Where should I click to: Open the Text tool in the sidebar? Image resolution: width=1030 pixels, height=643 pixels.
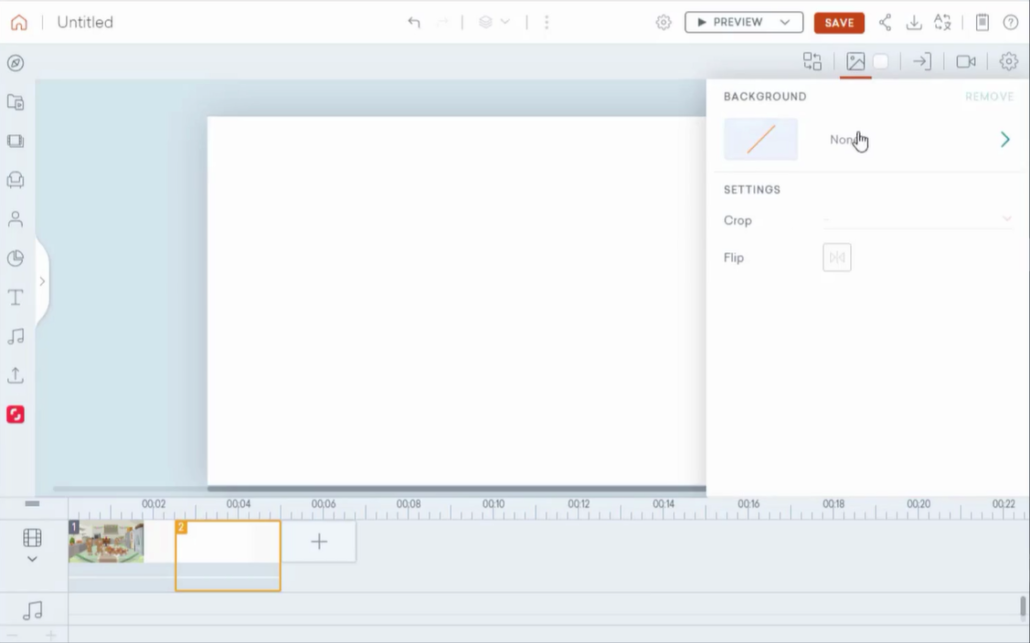pyautogui.click(x=15, y=297)
